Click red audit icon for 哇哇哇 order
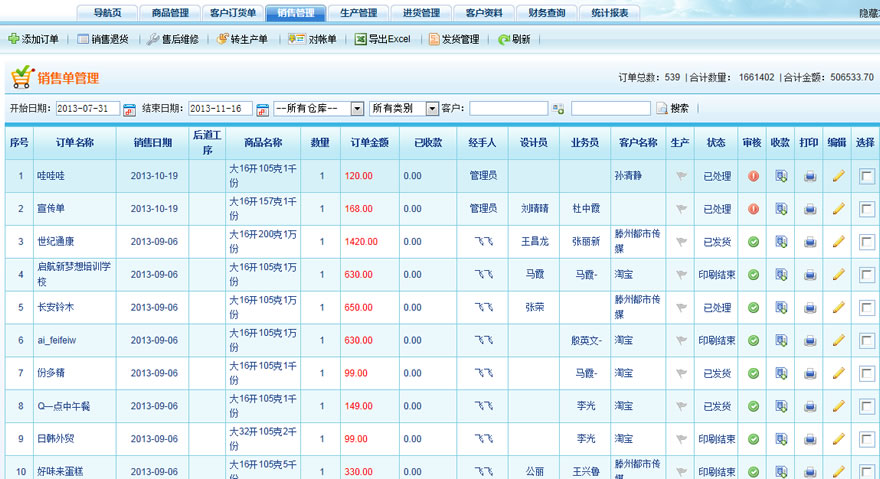This screenshot has width=880, height=479. tap(753, 176)
